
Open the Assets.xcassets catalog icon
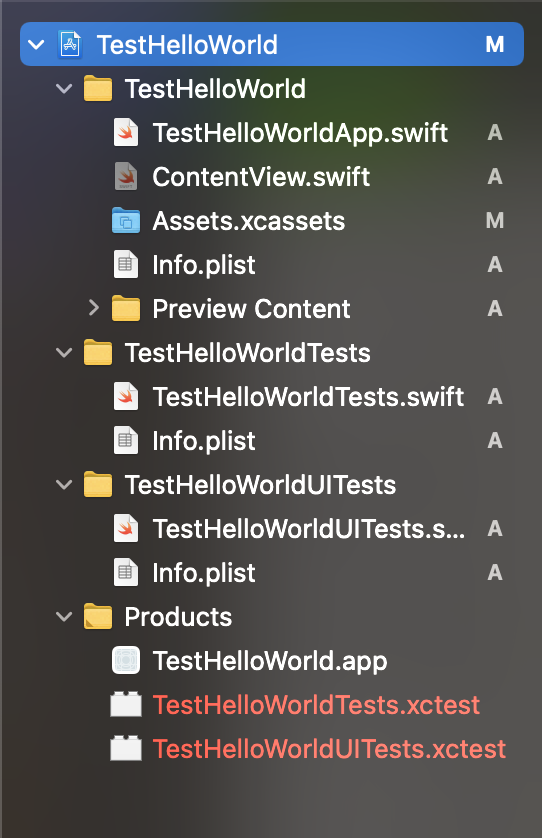[x=126, y=221]
